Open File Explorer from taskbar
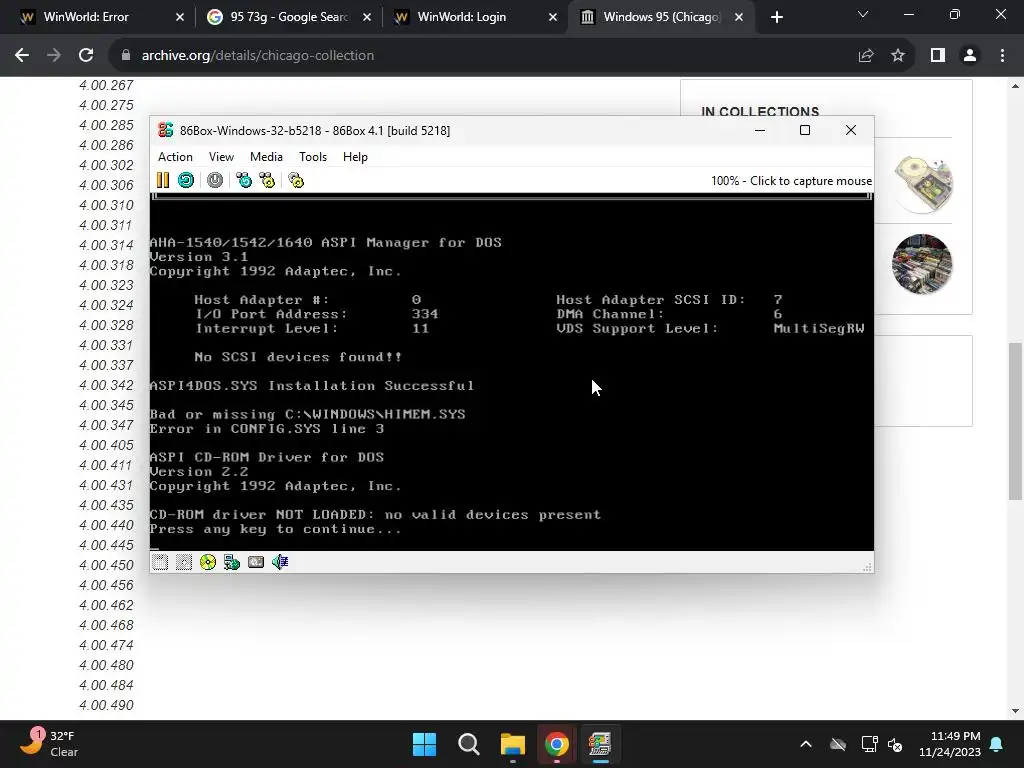1024x768 pixels. click(x=513, y=744)
